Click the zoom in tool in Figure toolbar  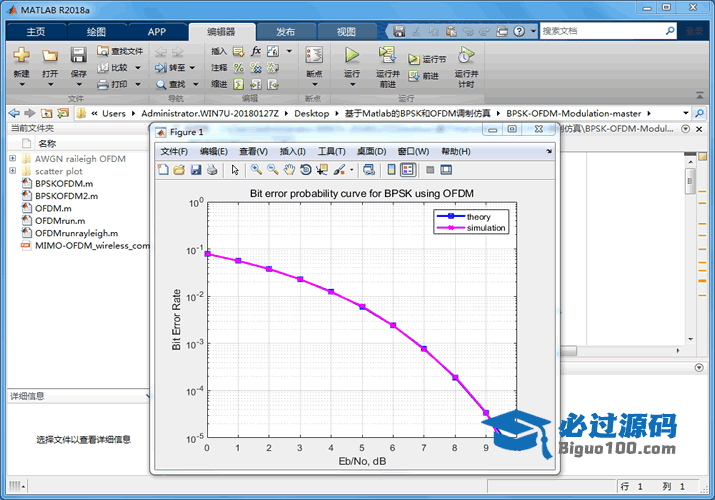click(257, 170)
